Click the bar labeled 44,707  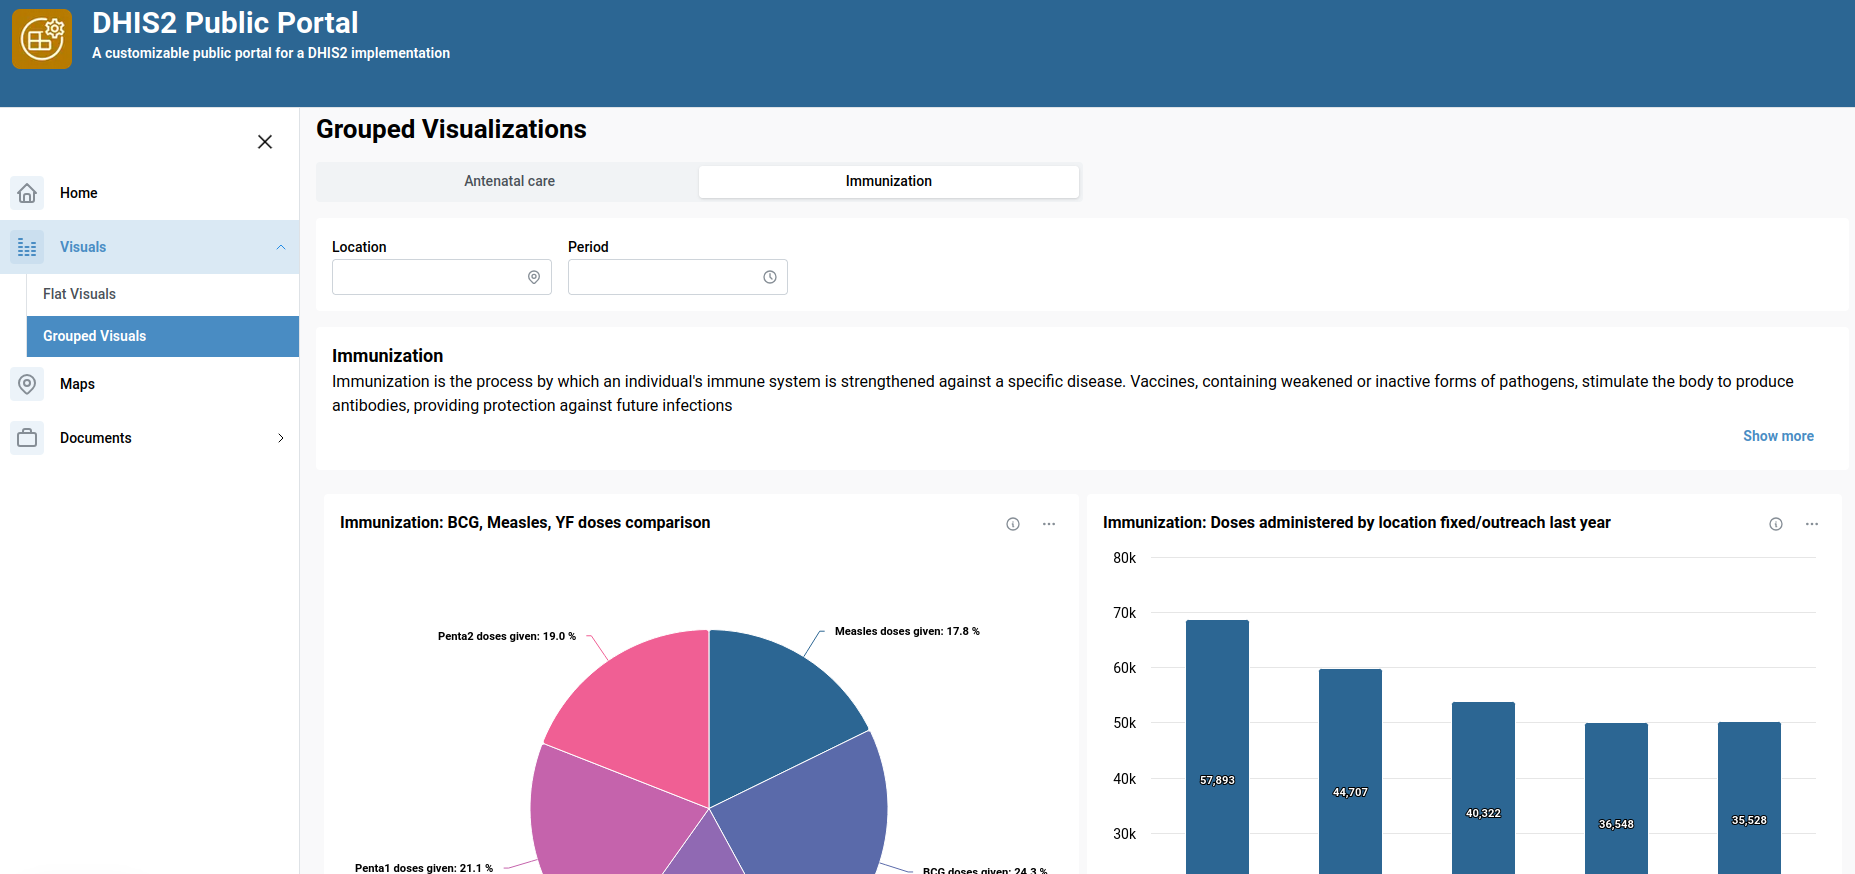[1350, 771]
